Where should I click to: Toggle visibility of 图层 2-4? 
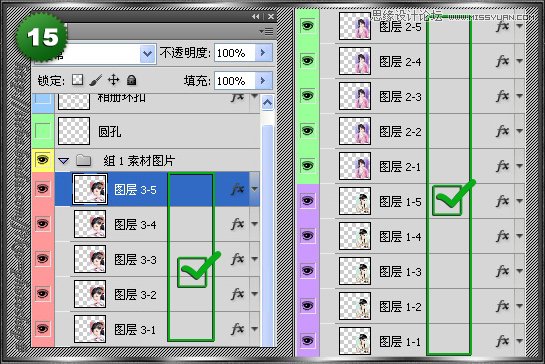coord(307,61)
